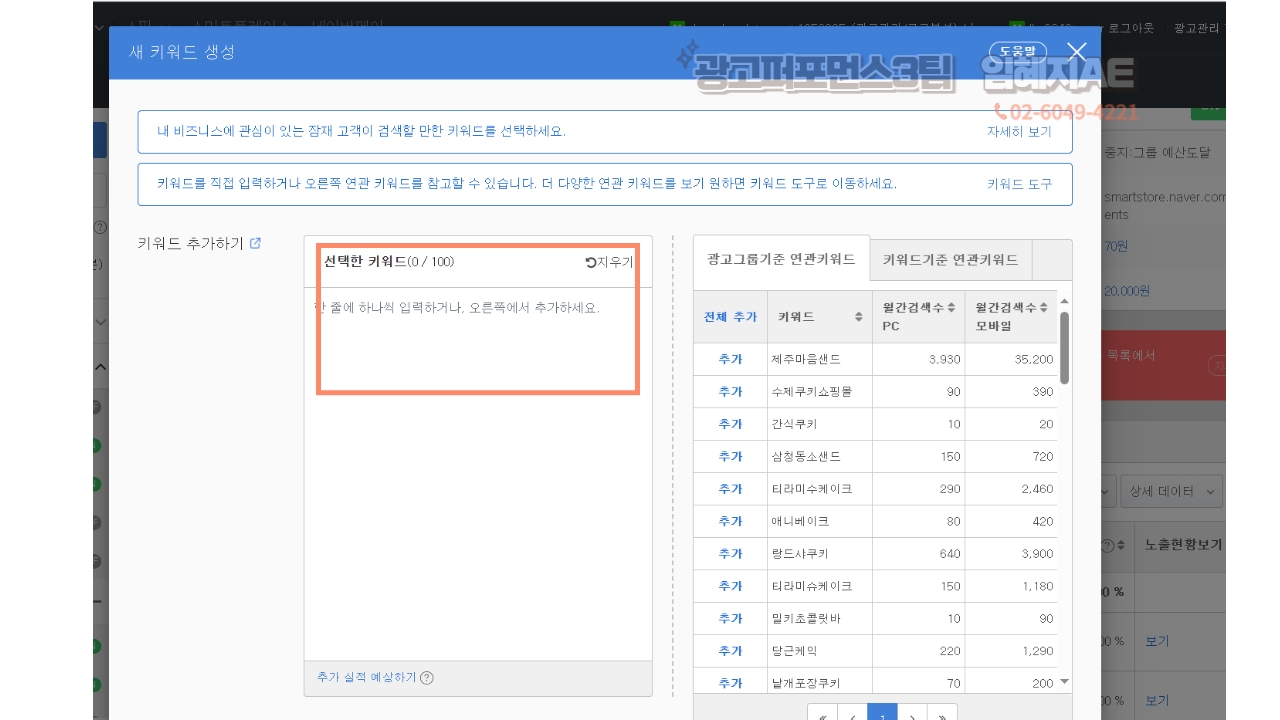Open help icon next to 추가 실적 예상하기
Image resolution: width=1280 pixels, height=720 pixels.
[x=427, y=678]
